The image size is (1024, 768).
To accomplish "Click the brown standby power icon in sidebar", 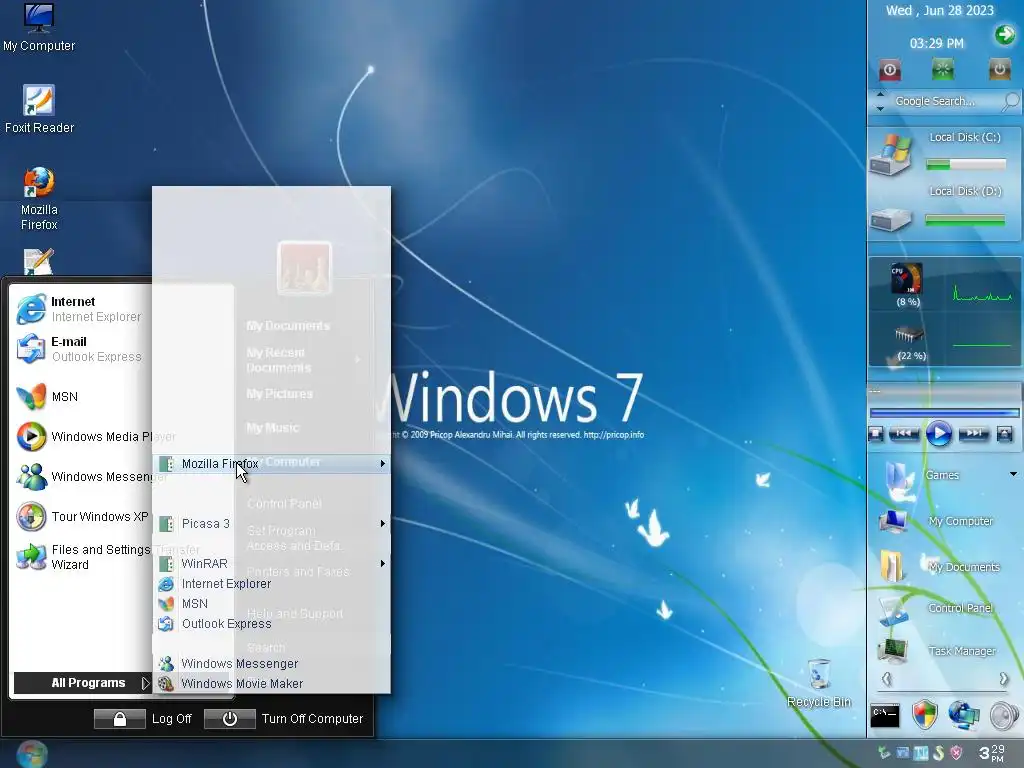I will (999, 69).
